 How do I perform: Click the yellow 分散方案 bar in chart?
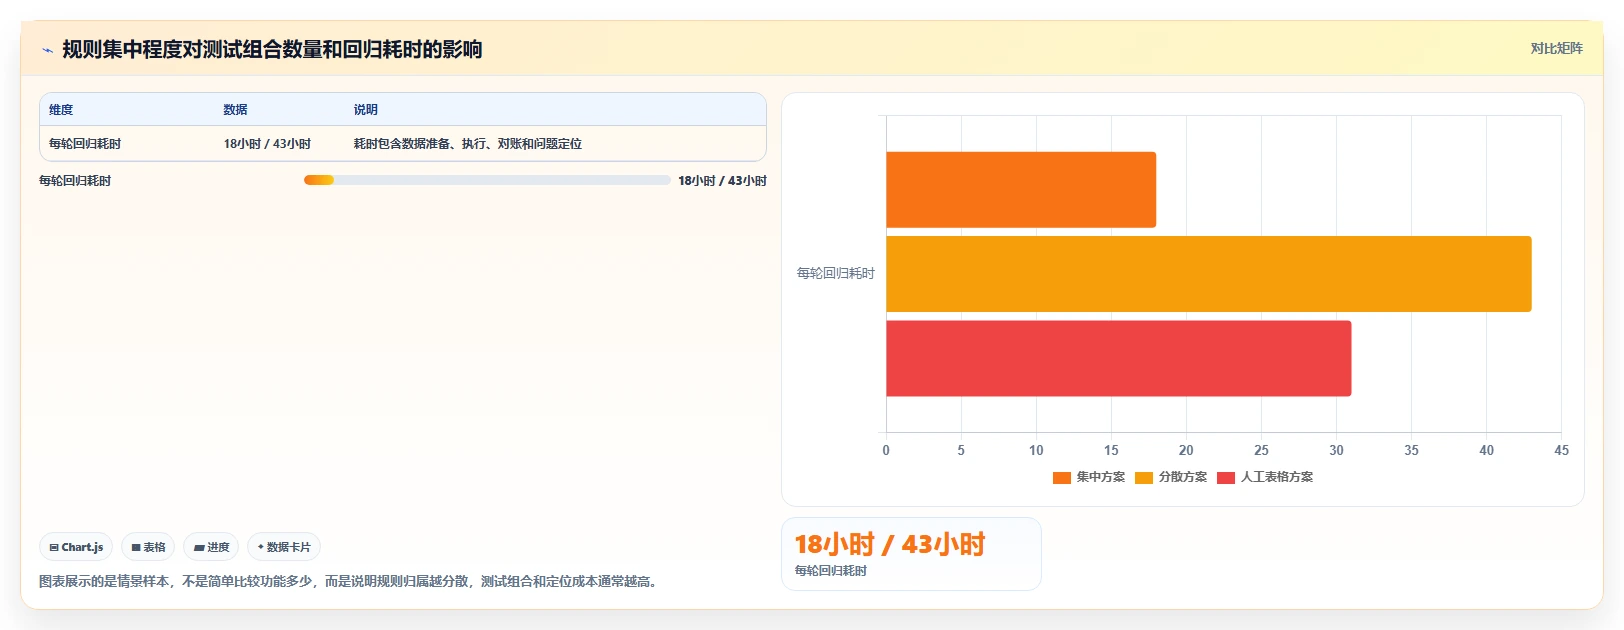coord(1208,274)
